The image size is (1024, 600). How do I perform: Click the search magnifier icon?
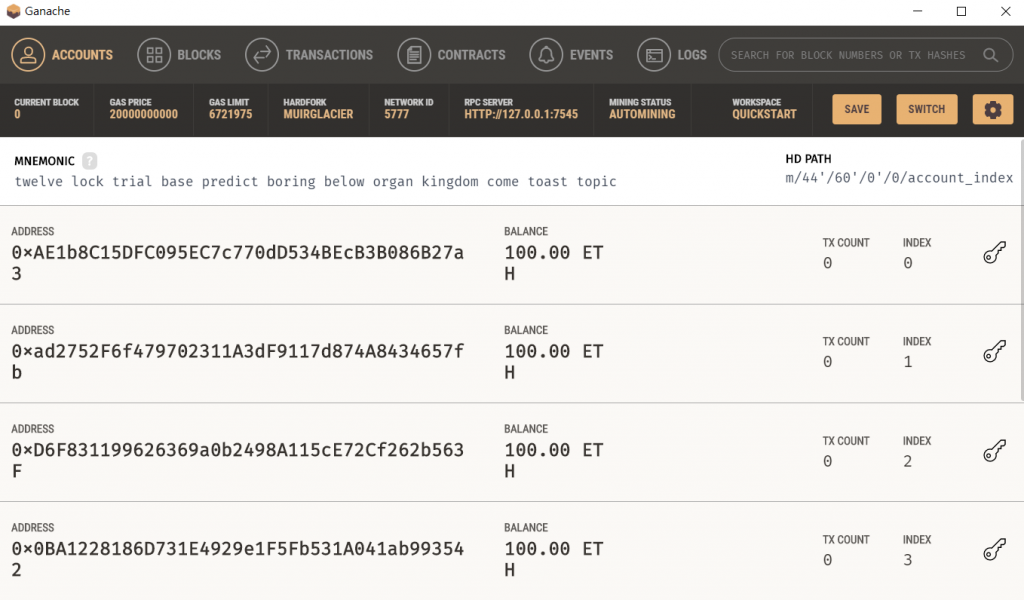coord(991,55)
